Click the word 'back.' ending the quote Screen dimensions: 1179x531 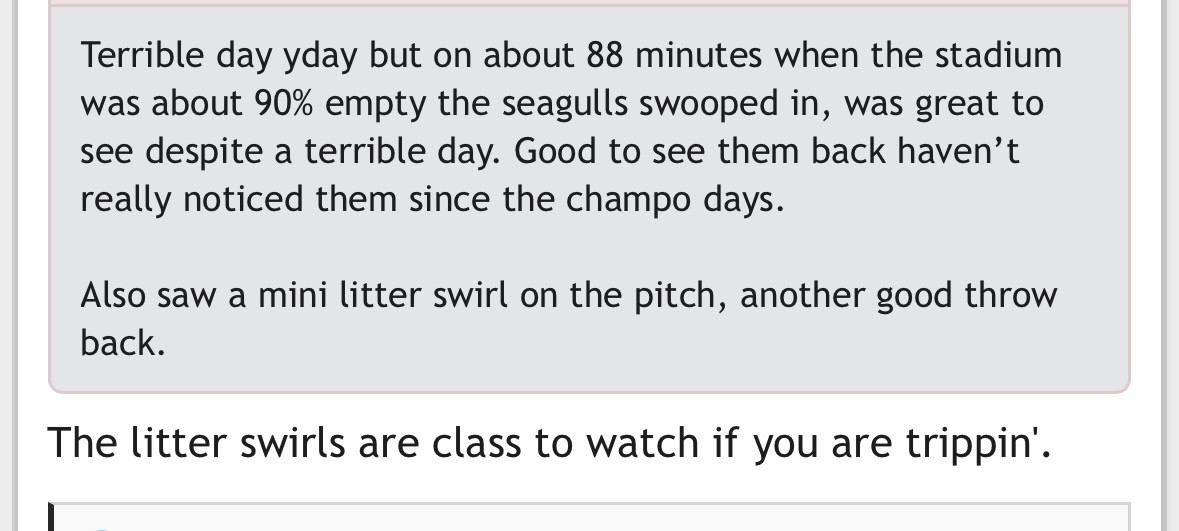tap(122, 343)
